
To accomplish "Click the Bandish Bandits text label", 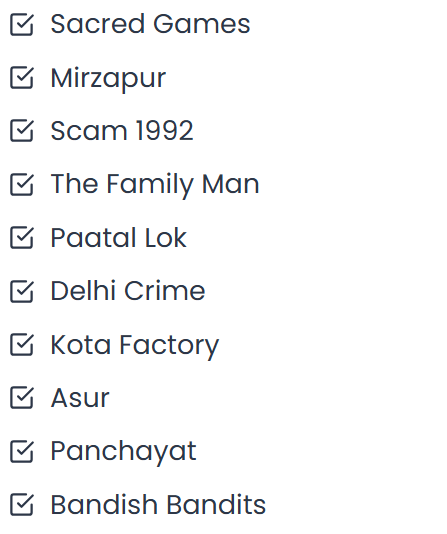I will point(158,504).
